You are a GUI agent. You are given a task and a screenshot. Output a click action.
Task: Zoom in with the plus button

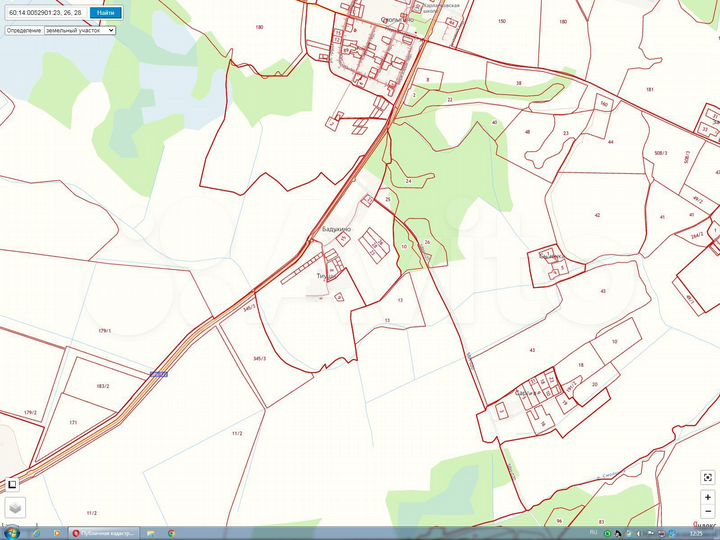(708, 497)
